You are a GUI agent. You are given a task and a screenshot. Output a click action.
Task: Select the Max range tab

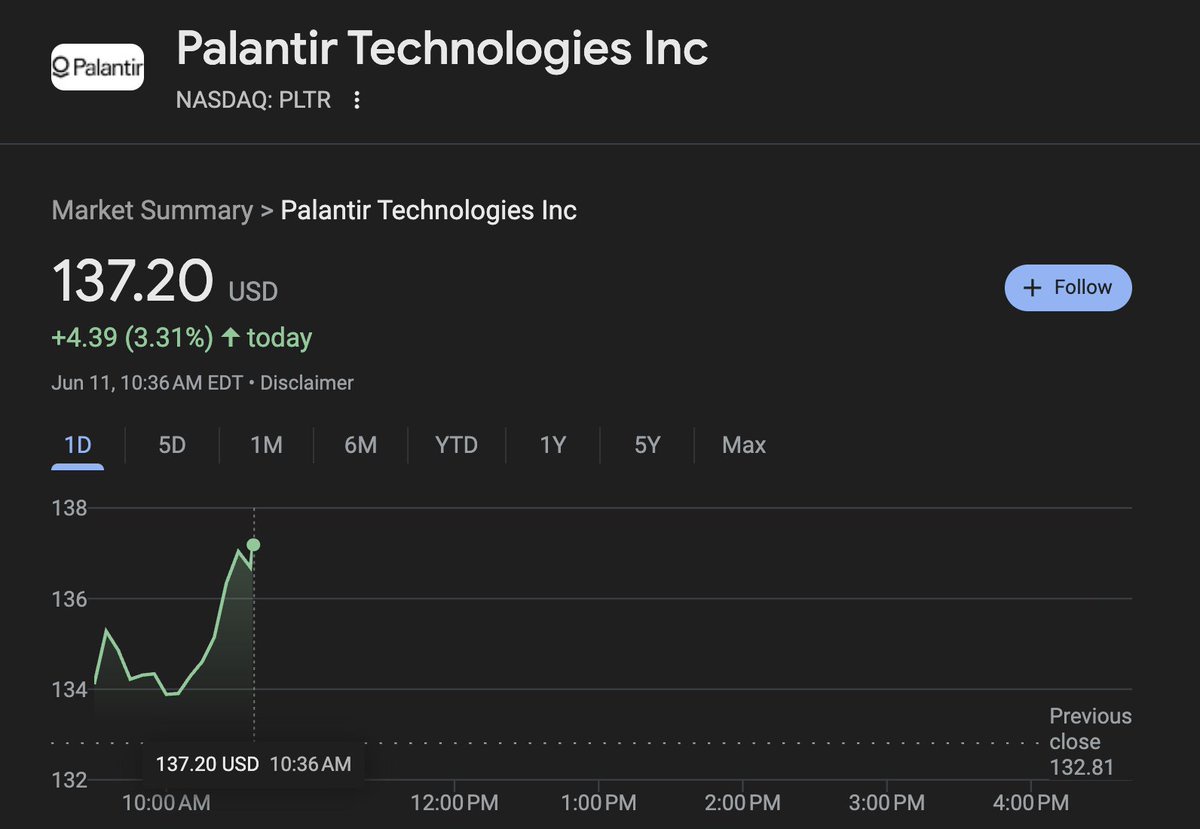(743, 445)
